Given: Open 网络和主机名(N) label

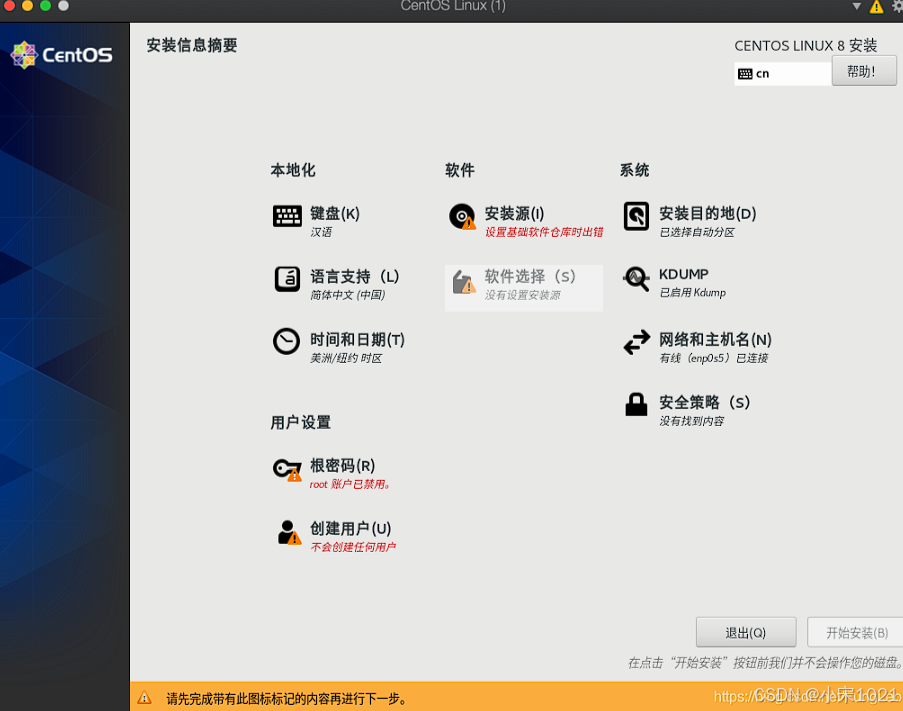Looking at the screenshot, I should coord(715,340).
